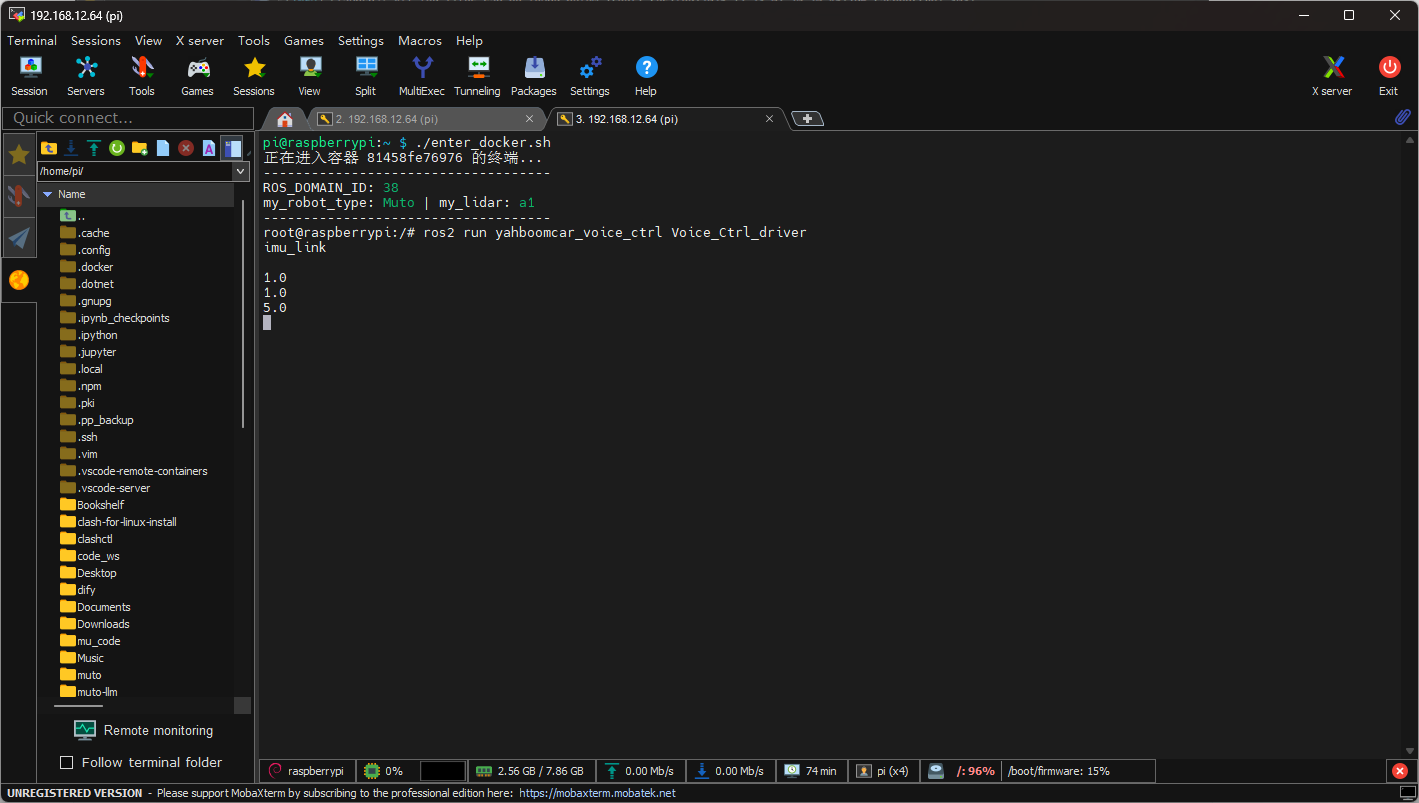Open the Games toolbar icon
1419x803 pixels.
click(x=198, y=76)
